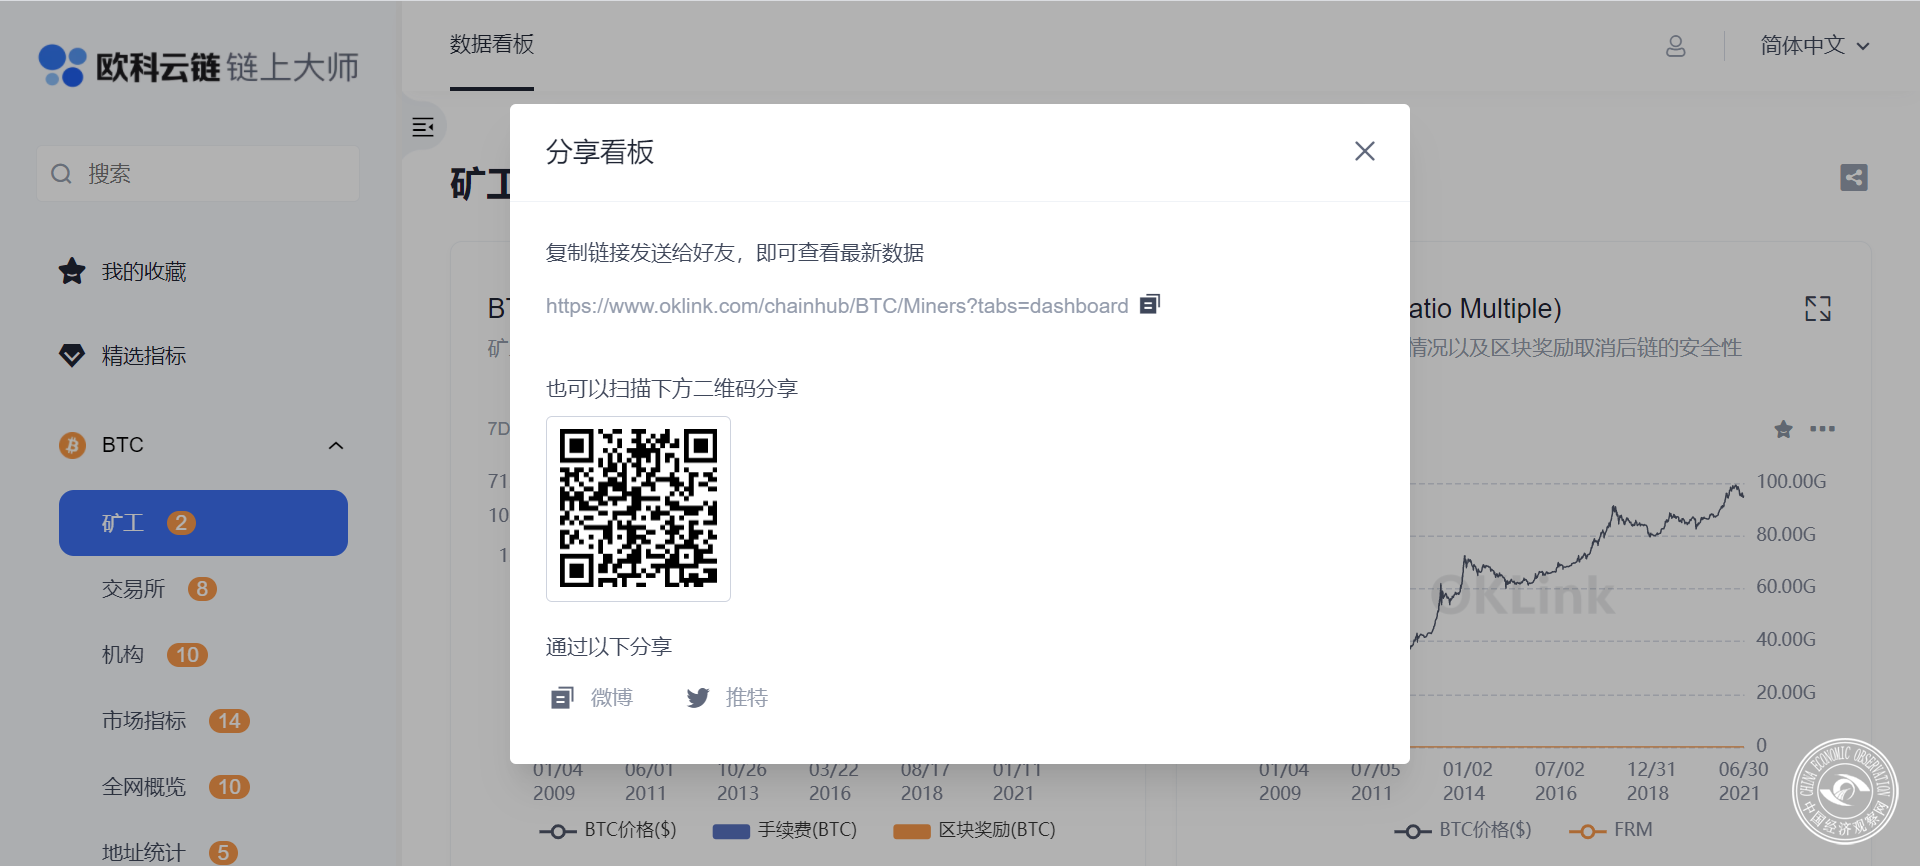Click the badge 8 next to 交易所
The image size is (1920, 866).
tap(202, 589)
